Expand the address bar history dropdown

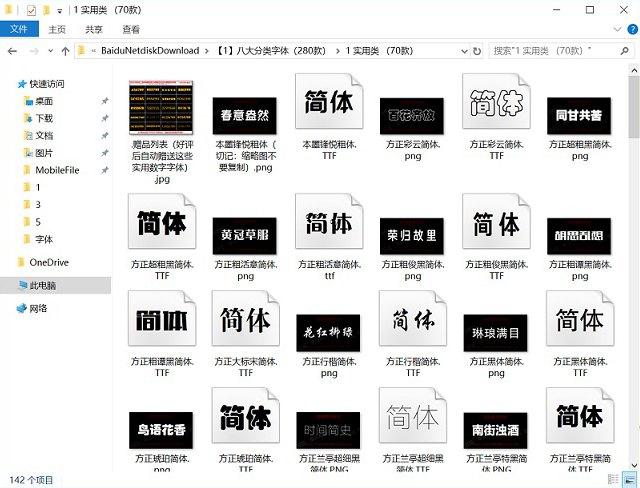pyautogui.click(x=464, y=51)
